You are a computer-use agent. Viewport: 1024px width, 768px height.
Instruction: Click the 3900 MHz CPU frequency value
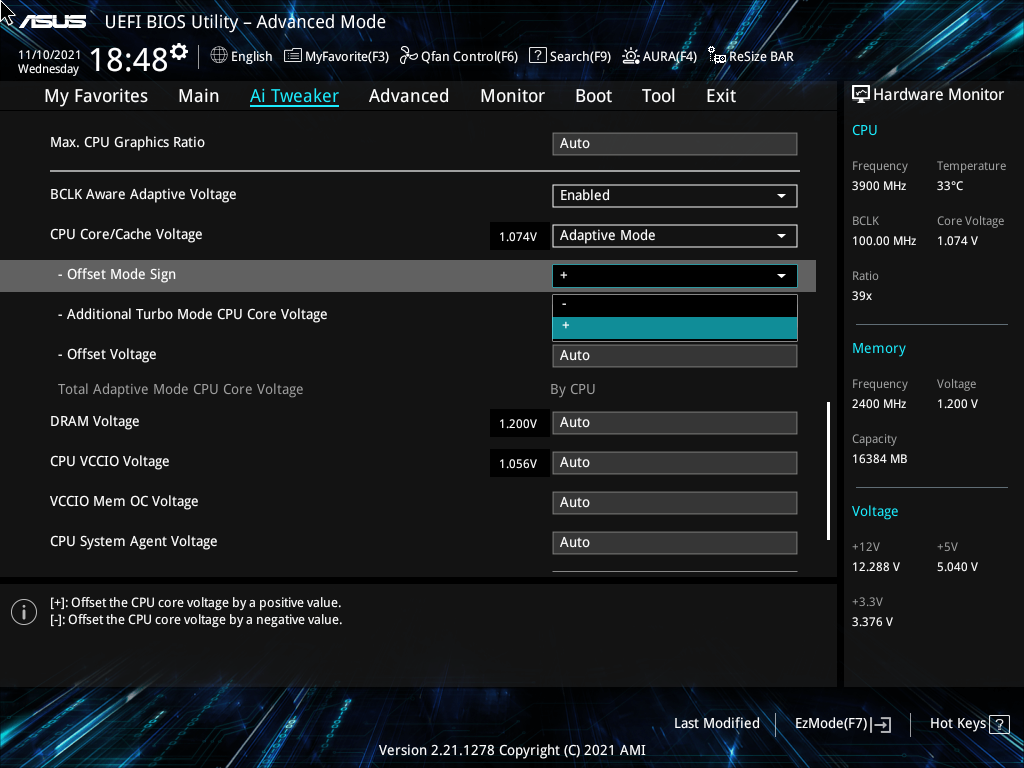click(879, 186)
